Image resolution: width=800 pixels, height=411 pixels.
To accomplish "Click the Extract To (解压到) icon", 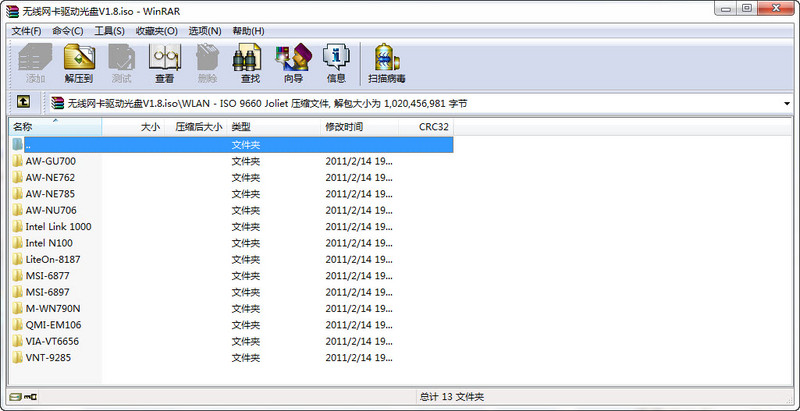I will [79, 64].
